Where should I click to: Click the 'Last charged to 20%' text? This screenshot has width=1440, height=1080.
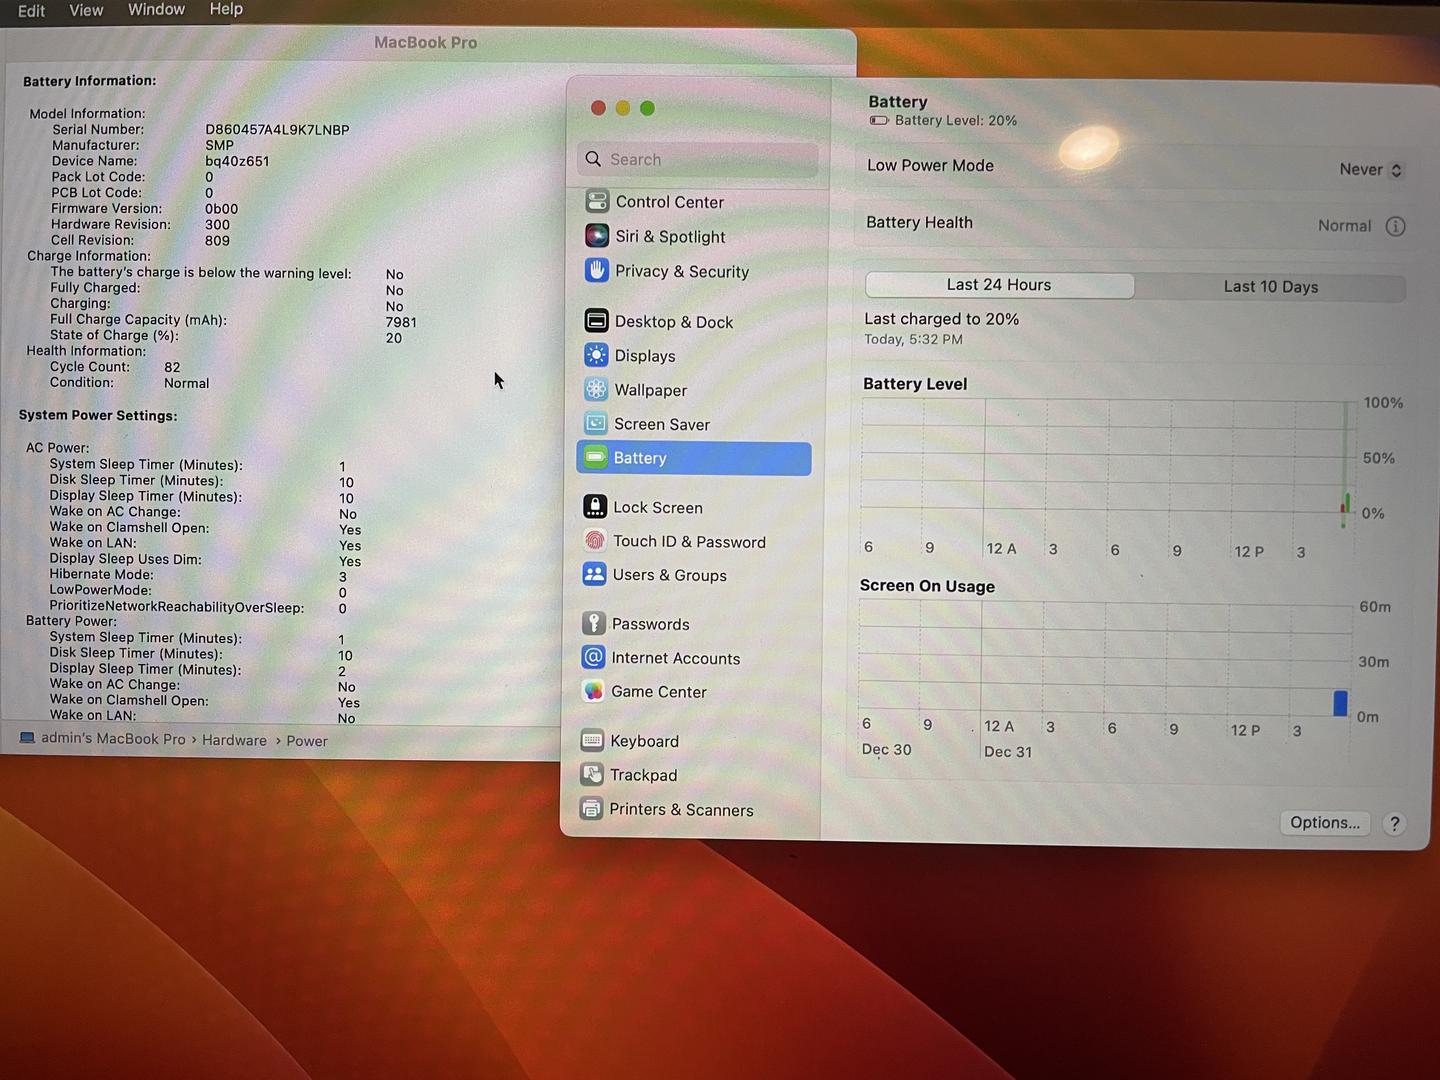click(941, 319)
